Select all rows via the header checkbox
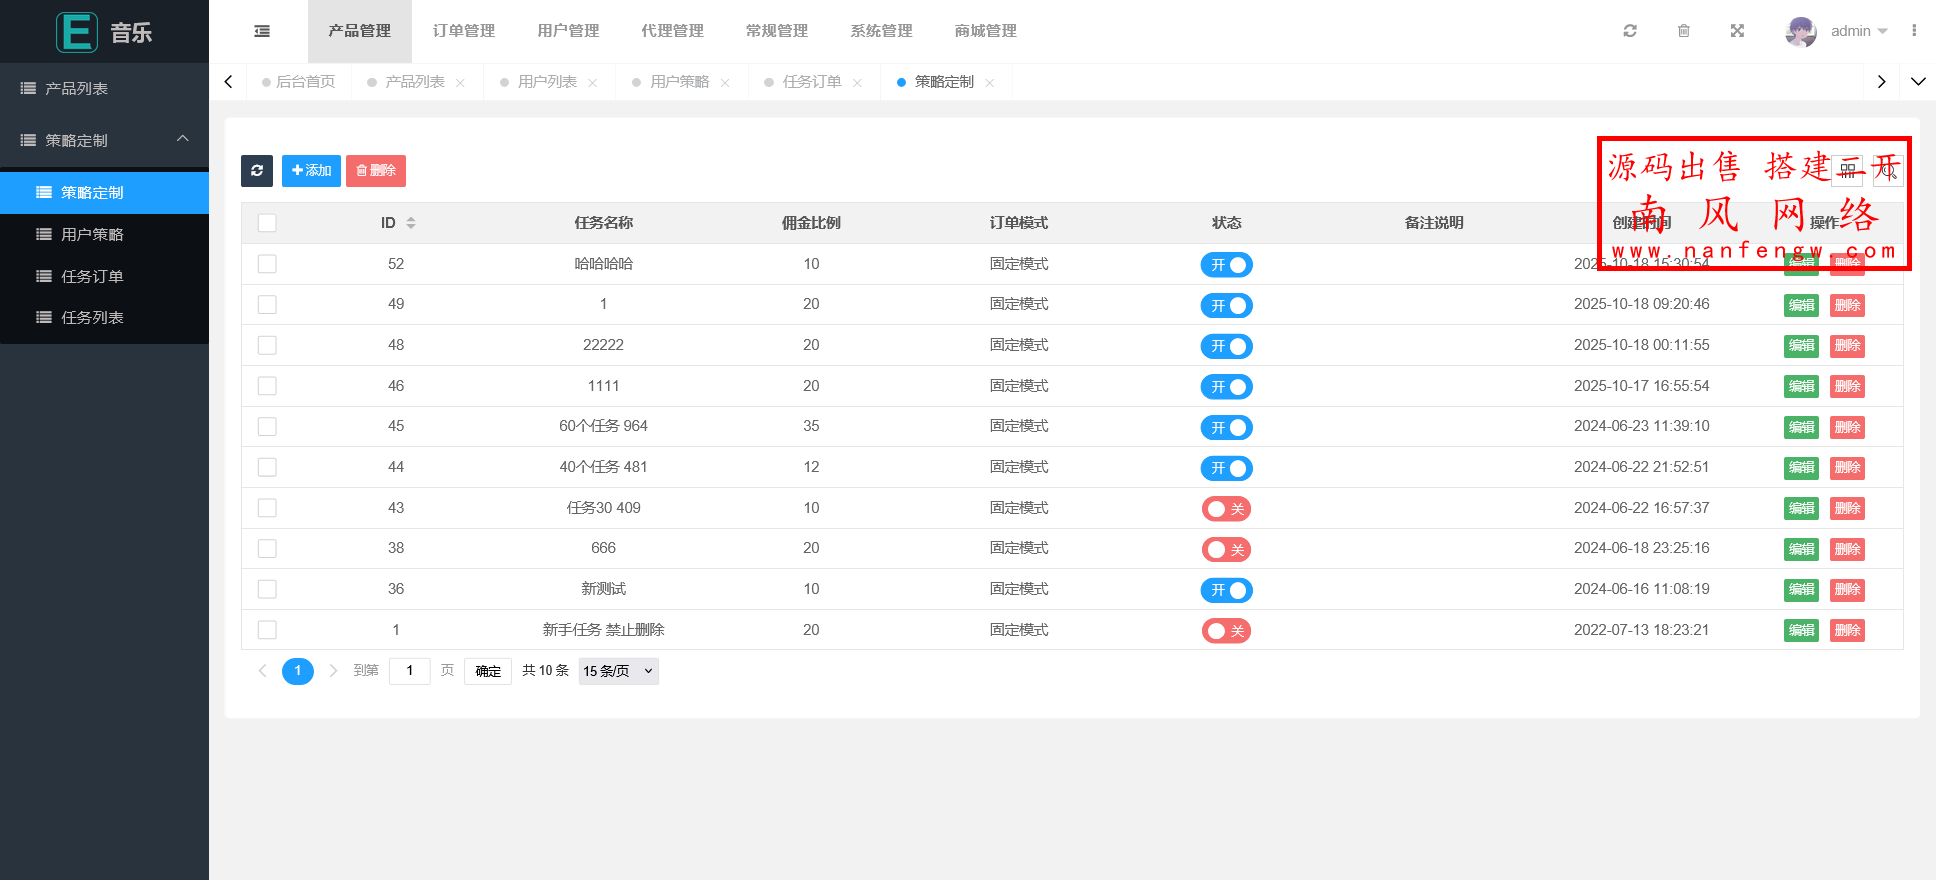 (267, 223)
